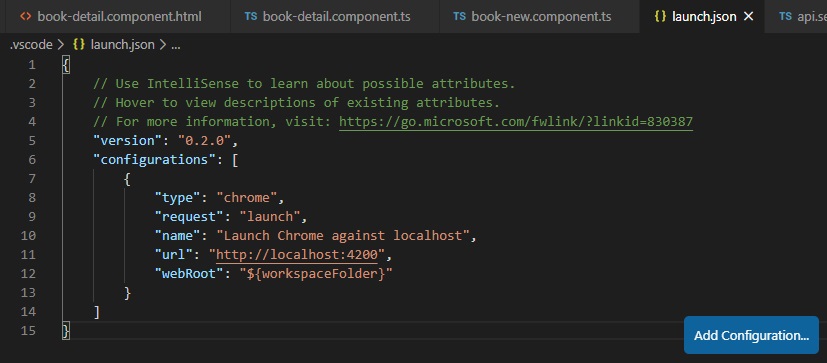The image size is (827, 363).
Task: Switch to the book-detail.component.ts tab
Action: point(335,16)
